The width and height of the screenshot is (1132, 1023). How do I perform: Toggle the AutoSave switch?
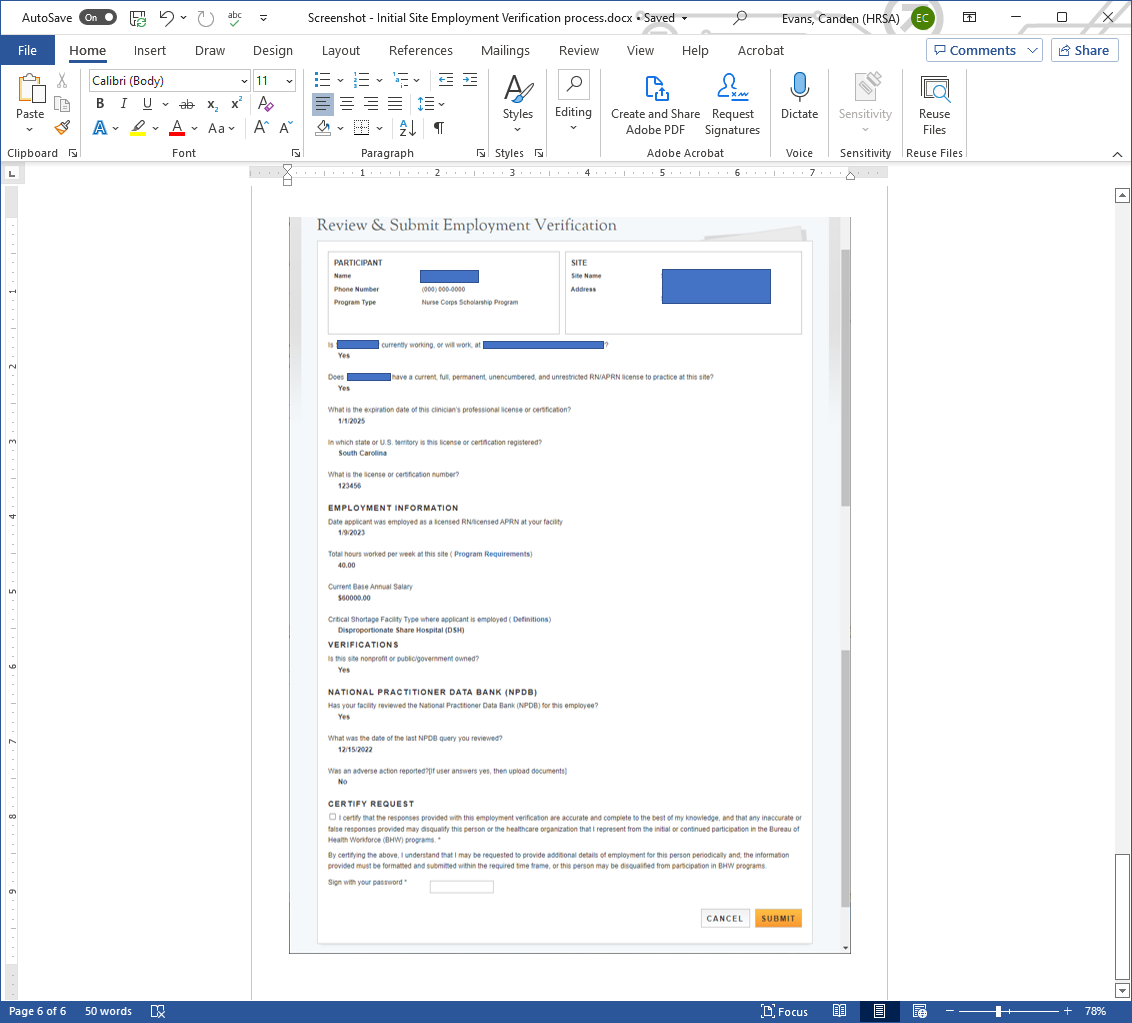tap(98, 18)
